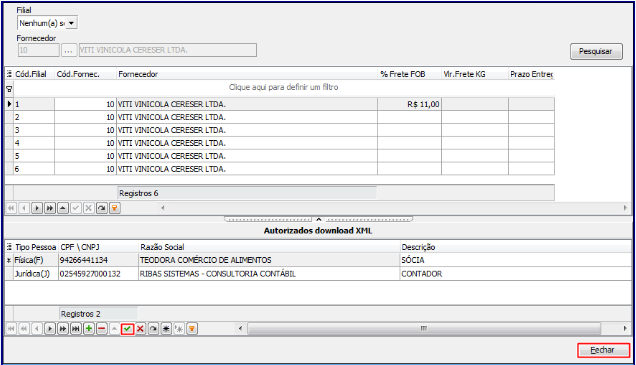Click the Fornecedor name field VITI VINICOLA
636x365 pixels.
[x=168, y=50]
